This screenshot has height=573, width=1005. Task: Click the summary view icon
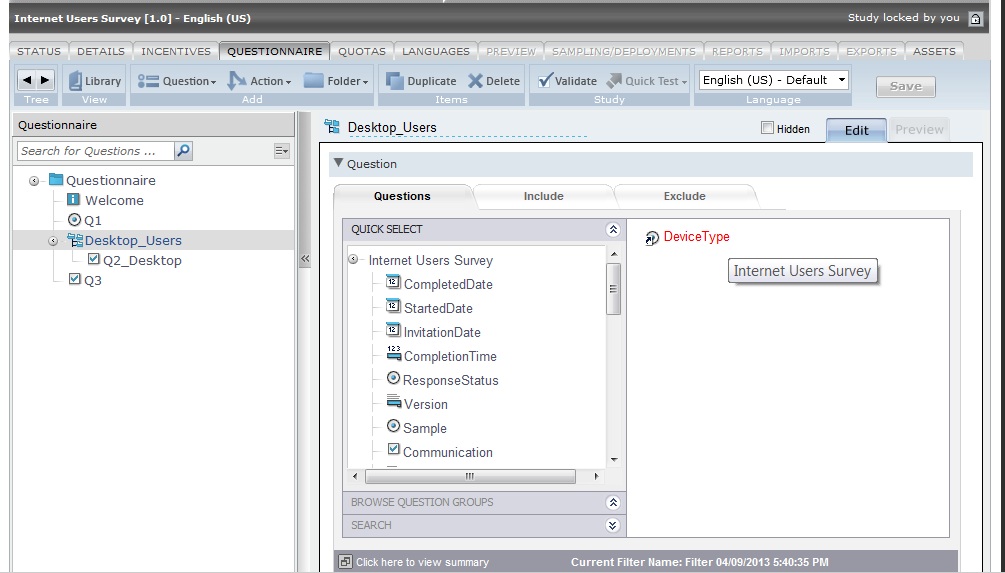tap(345, 562)
